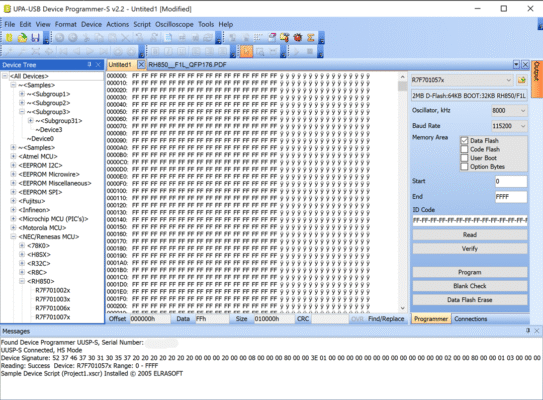Expand the Atmel MCU node
Viewport: 543px width, 400px height.
coord(13,156)
